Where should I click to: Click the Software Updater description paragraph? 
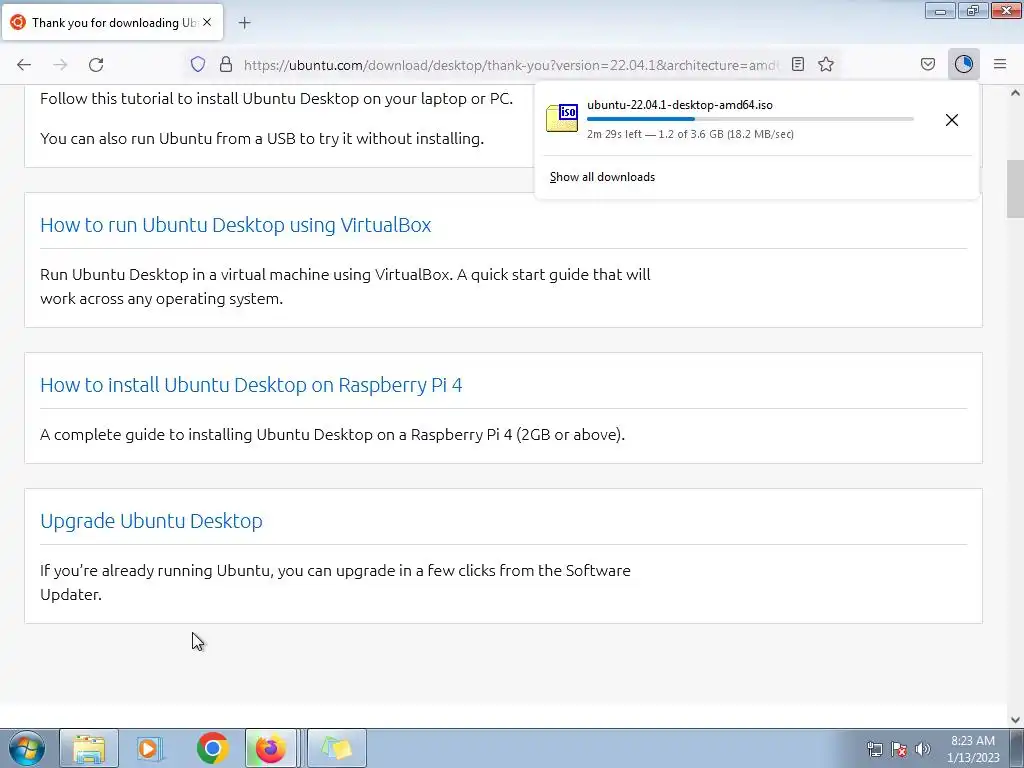click(x=335, y=582)
